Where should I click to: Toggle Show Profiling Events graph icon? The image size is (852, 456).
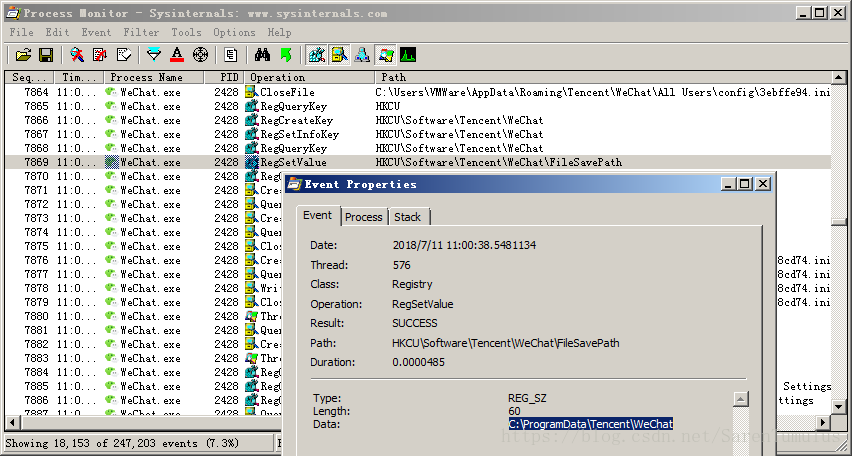[408, 54]
